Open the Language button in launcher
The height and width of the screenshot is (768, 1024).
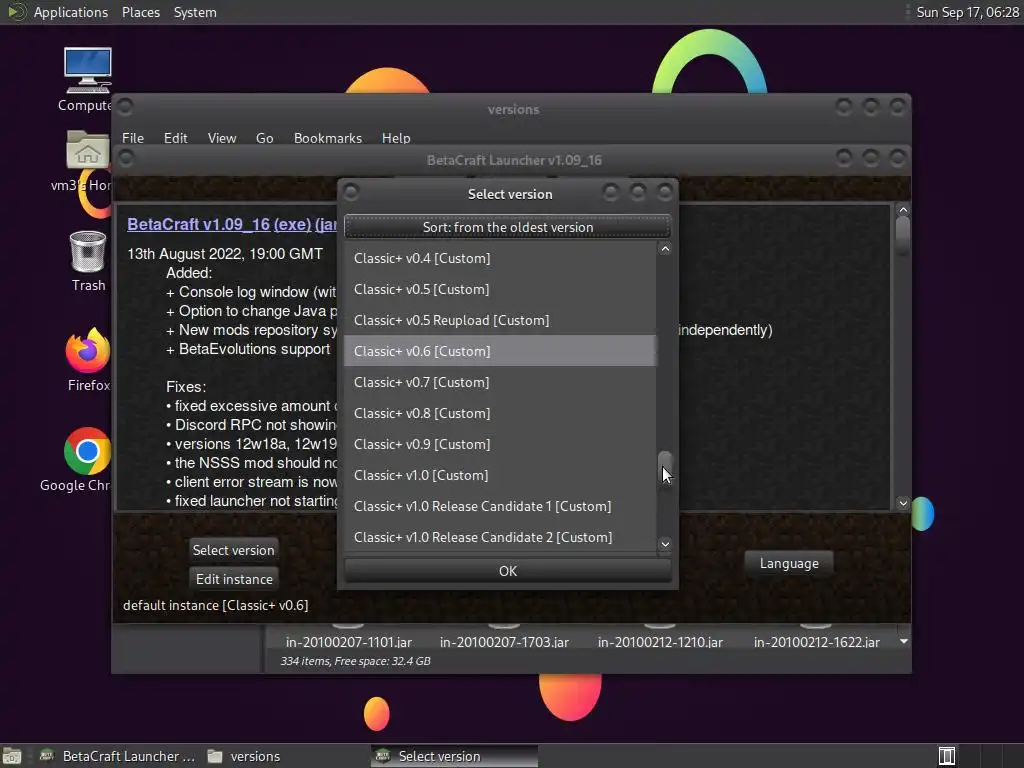point(789,563)
